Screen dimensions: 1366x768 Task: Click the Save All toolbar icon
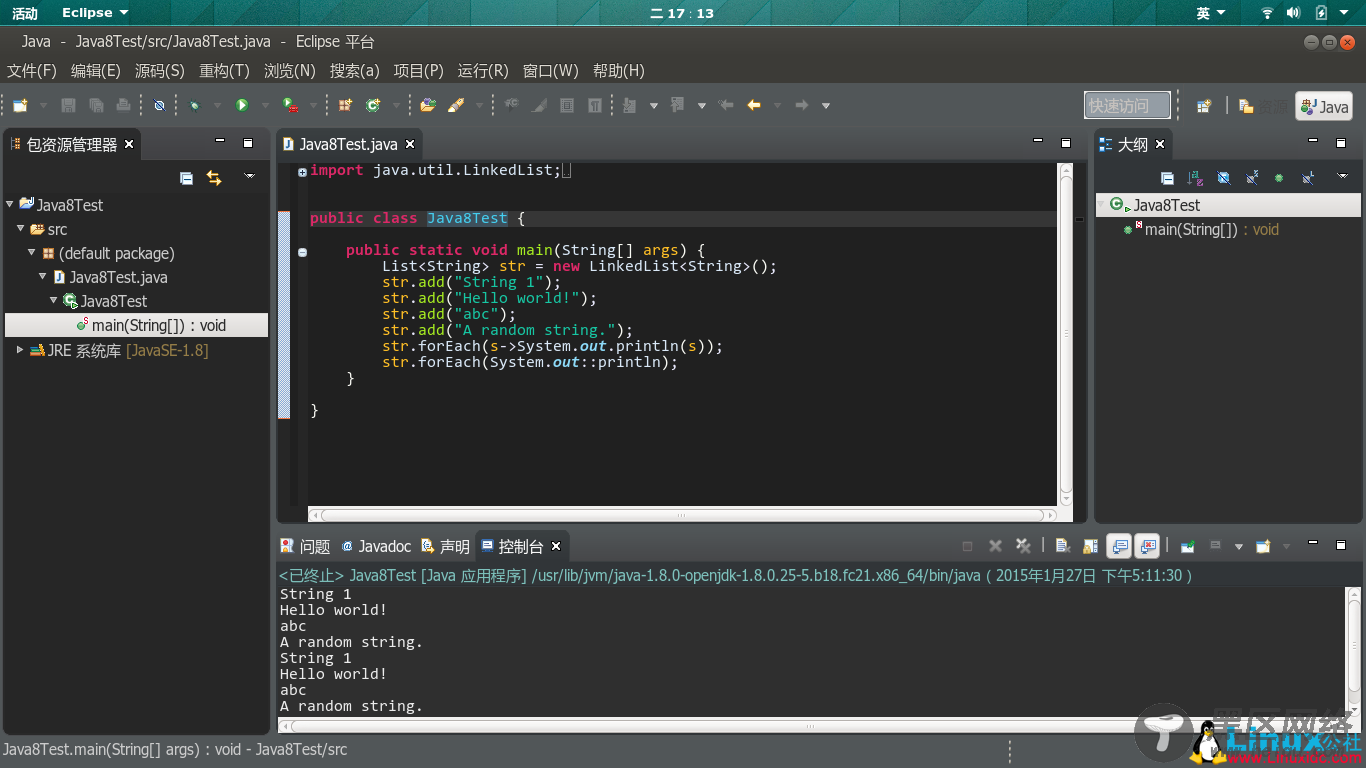point(96,105)
